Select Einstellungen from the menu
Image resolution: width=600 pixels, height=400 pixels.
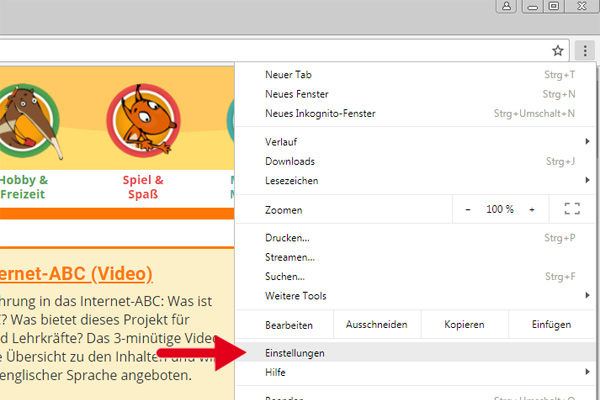[x=295, y=353]
